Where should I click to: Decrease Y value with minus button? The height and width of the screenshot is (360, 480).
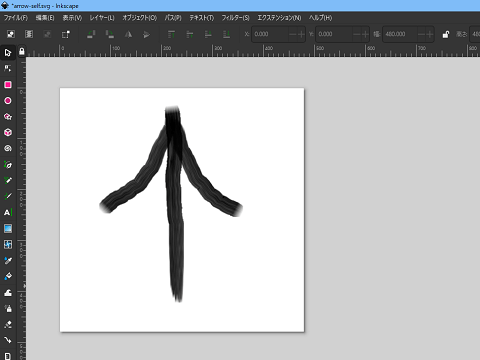tap(357, 34)
